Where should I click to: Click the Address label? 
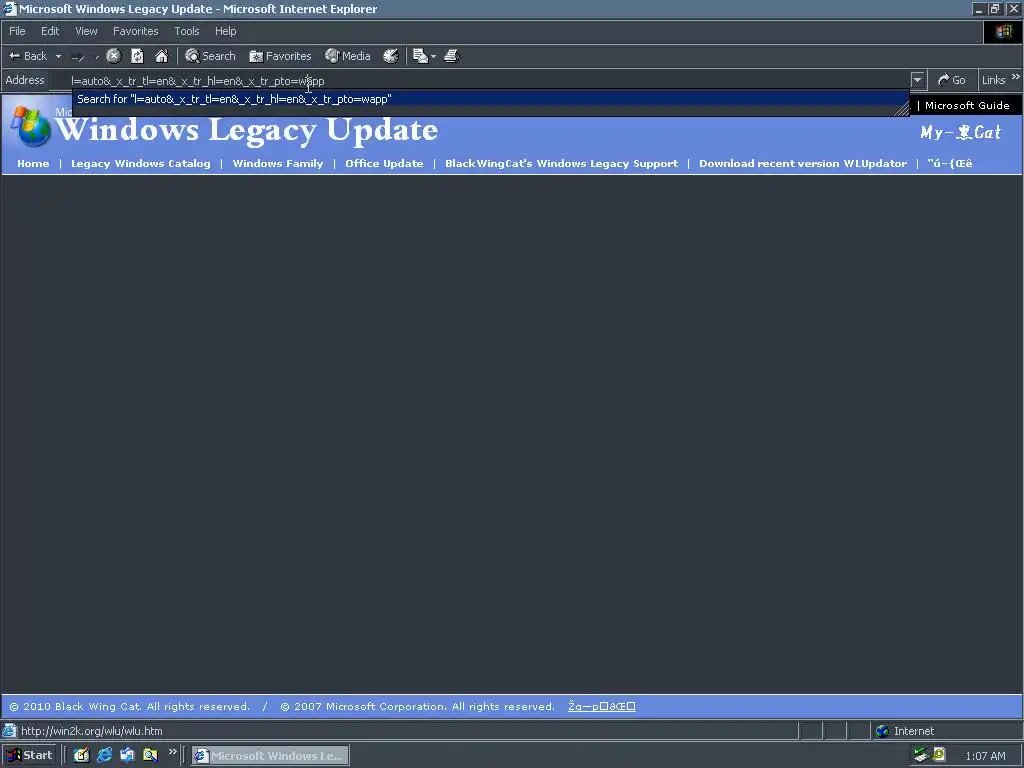pyautogui.click(x=25, y=80)
